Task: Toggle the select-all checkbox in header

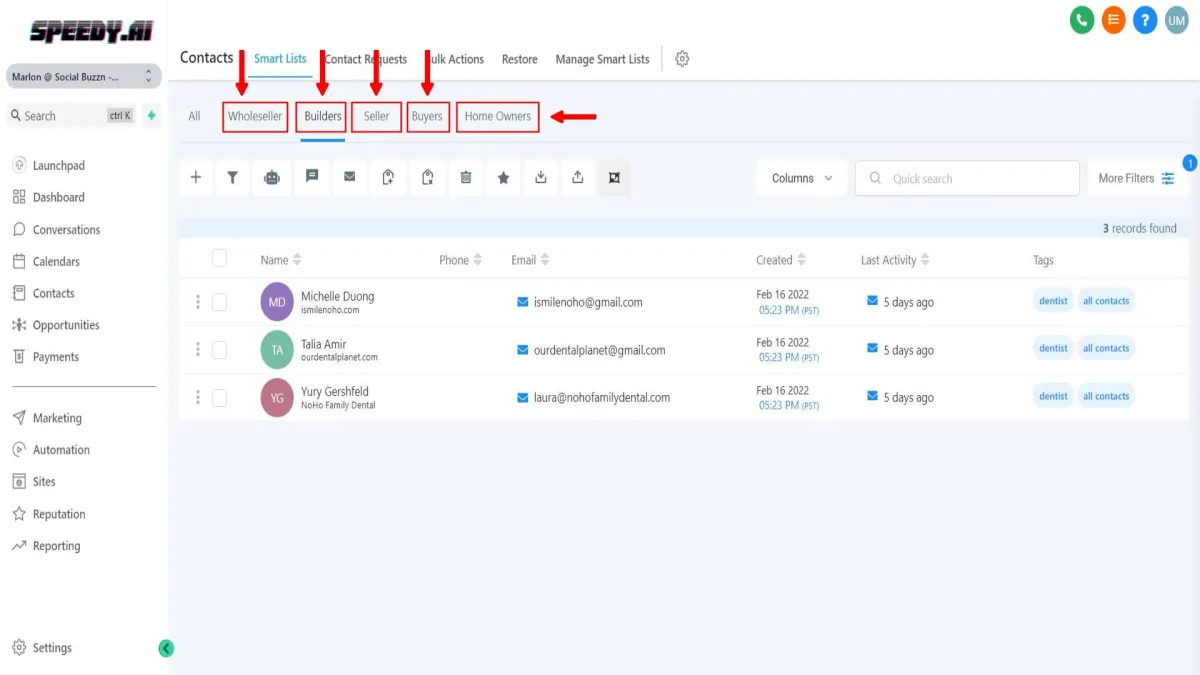Action: click(219, 259)
